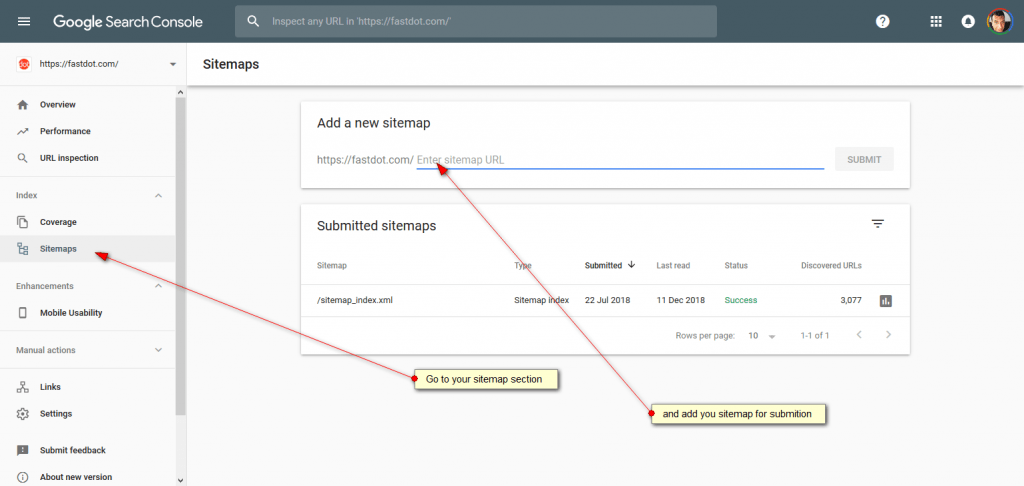Image resolution: width=1024 pixels, height=486 pixels.
Task: Collapse the Index section
Action: (158, 195)
